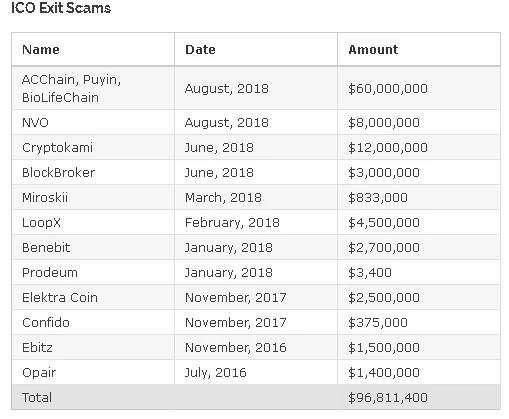Click the $96,811,400 total amount
The height and width of the screenshot is (419, 509).
pos(388,398)
